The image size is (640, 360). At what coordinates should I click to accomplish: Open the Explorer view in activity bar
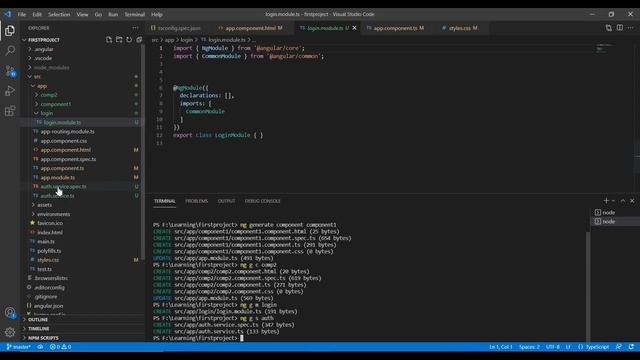[10, 31]
